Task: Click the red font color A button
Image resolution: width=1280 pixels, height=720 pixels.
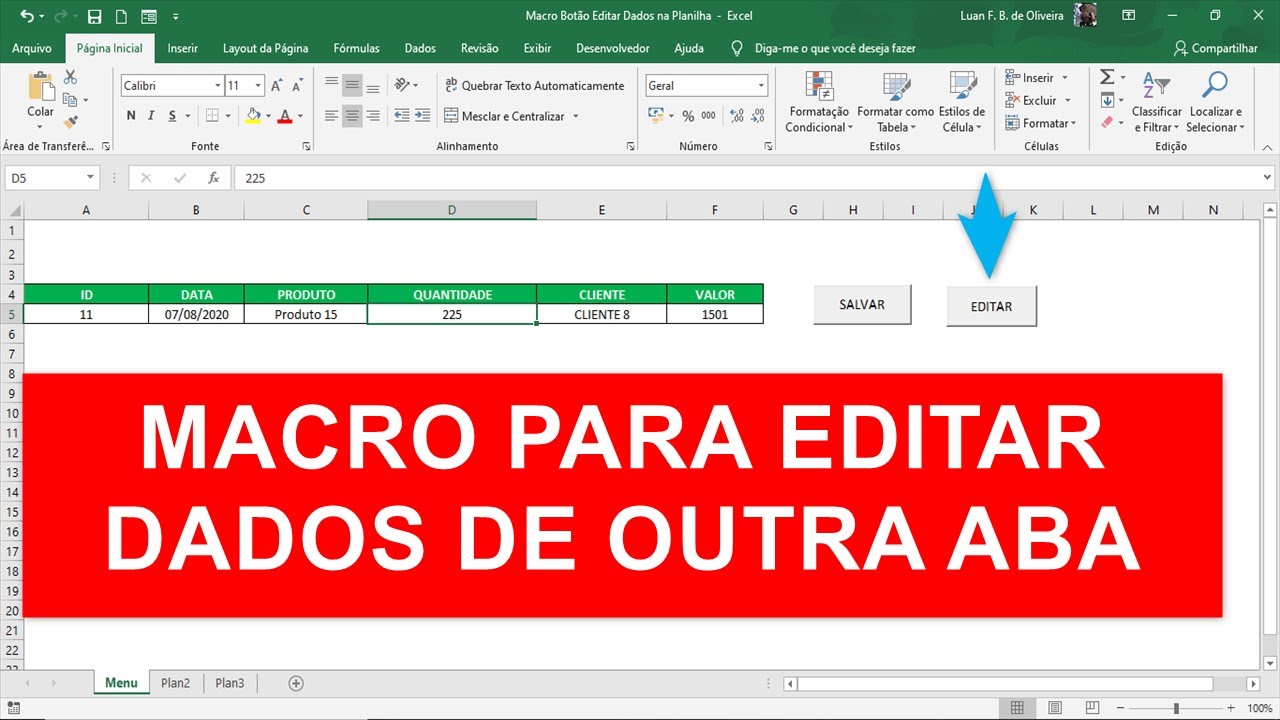Action: [285, 116]
